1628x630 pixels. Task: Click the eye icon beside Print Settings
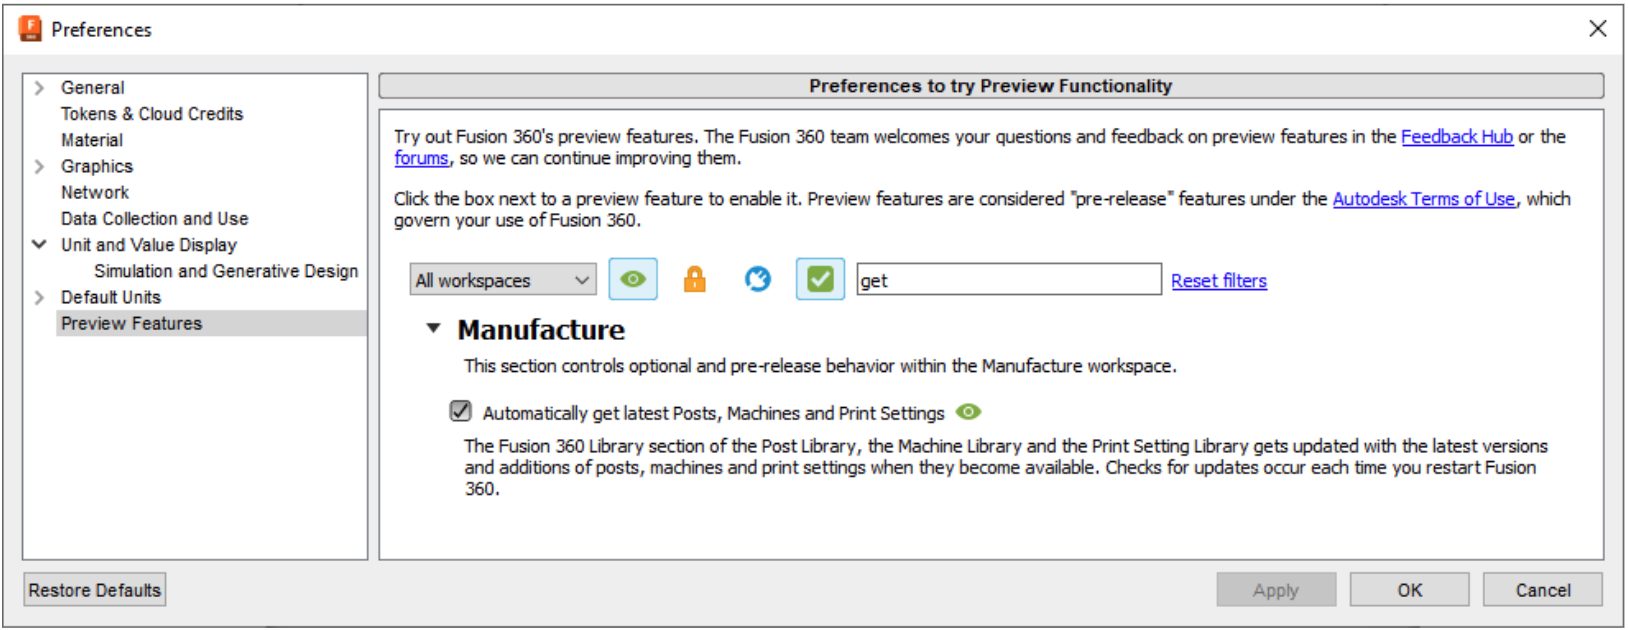point(968,412)
